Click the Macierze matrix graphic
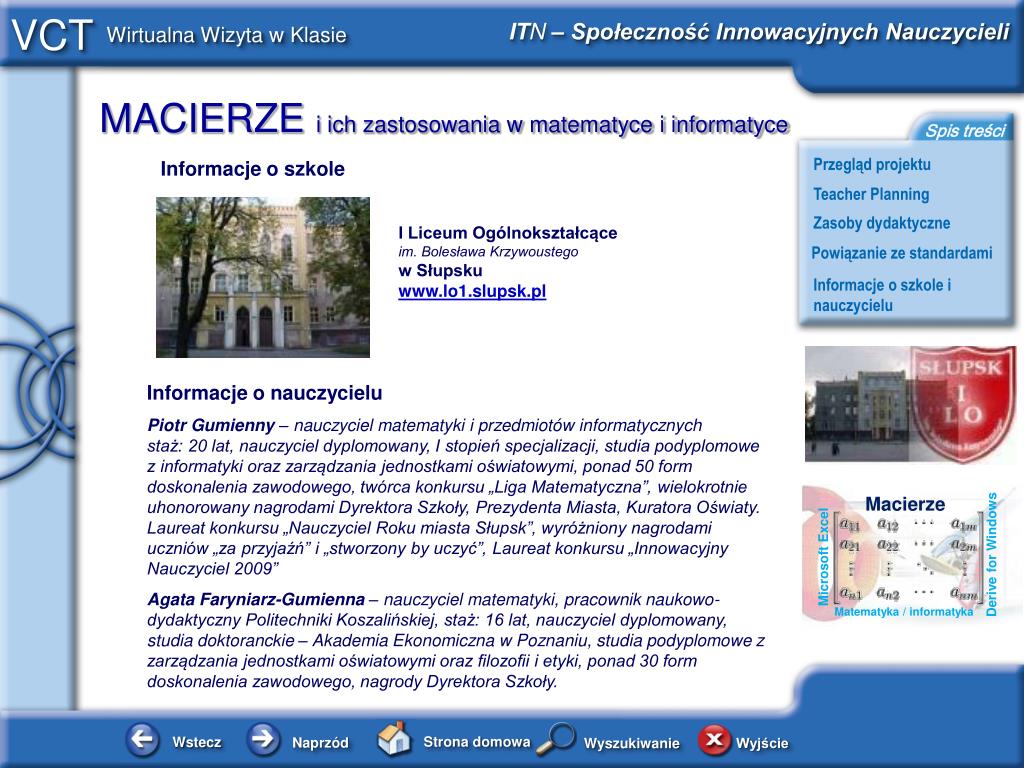Viewport: 1024px width, 768px height. pyautogui.click(x=906, y=554)
